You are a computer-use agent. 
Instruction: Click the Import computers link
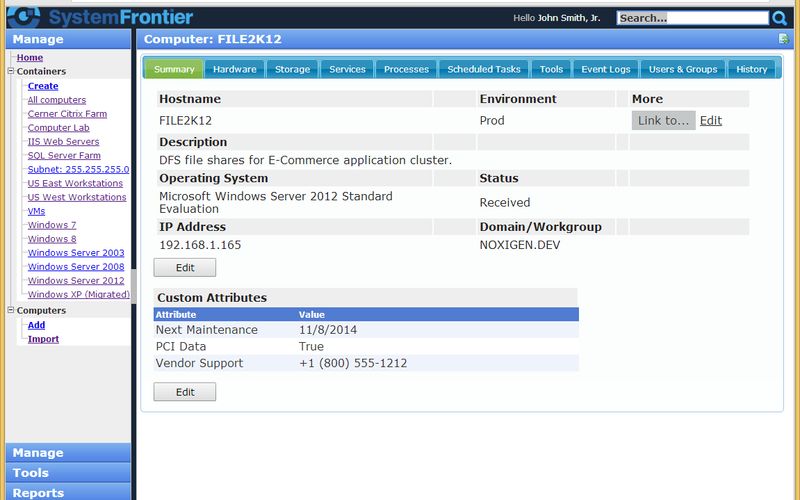pos(43,339)
